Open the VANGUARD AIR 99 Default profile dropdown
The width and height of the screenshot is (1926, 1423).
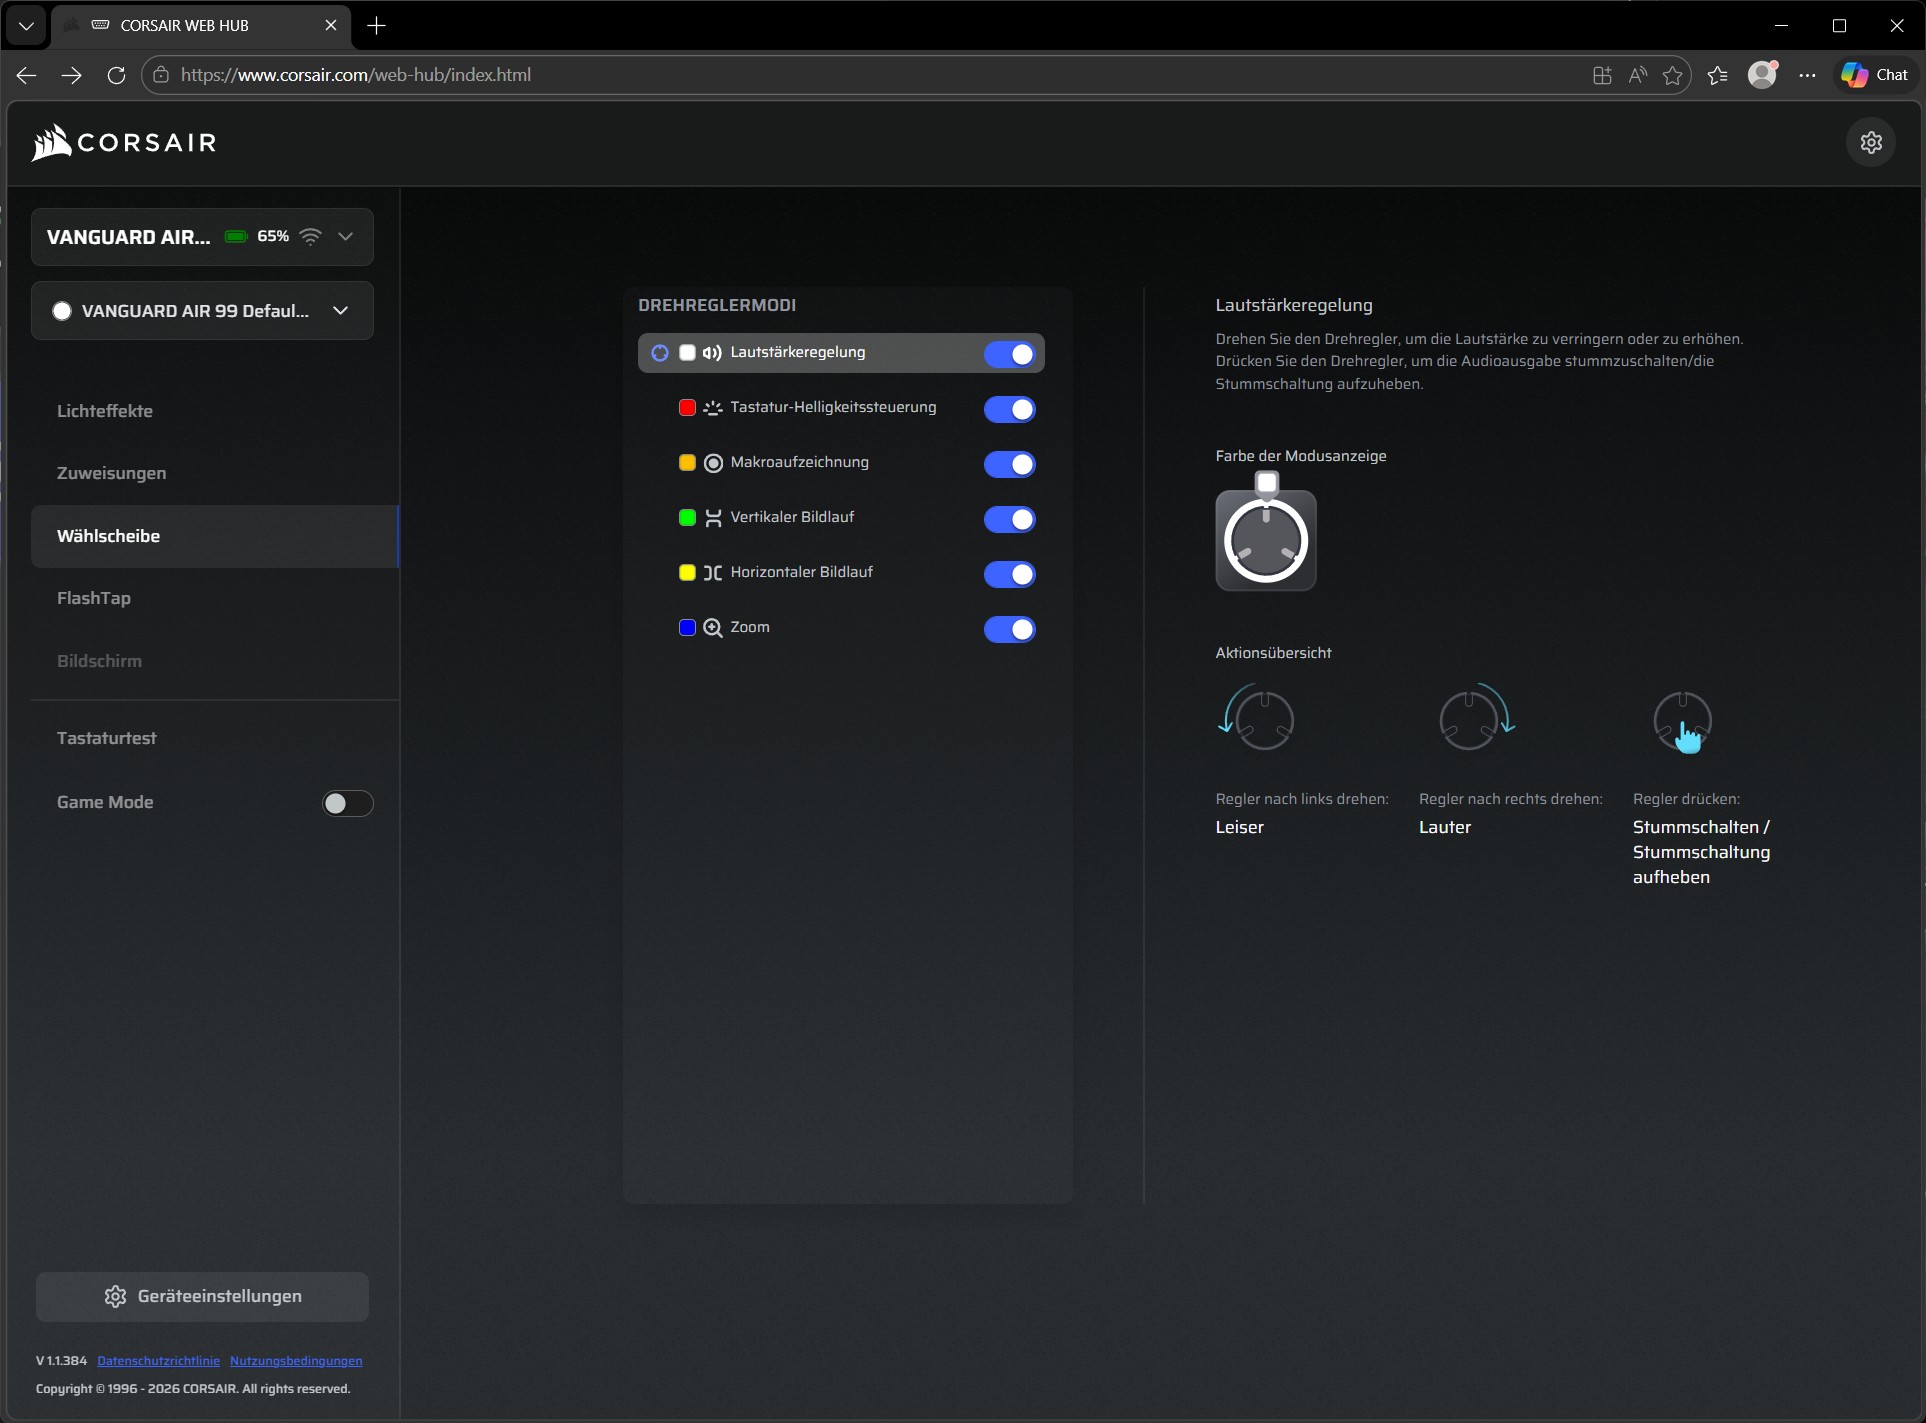pos(340,311)
